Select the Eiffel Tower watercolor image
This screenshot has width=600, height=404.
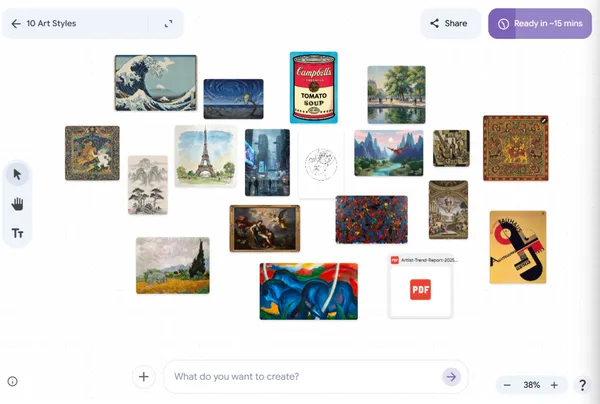[205, 156]
